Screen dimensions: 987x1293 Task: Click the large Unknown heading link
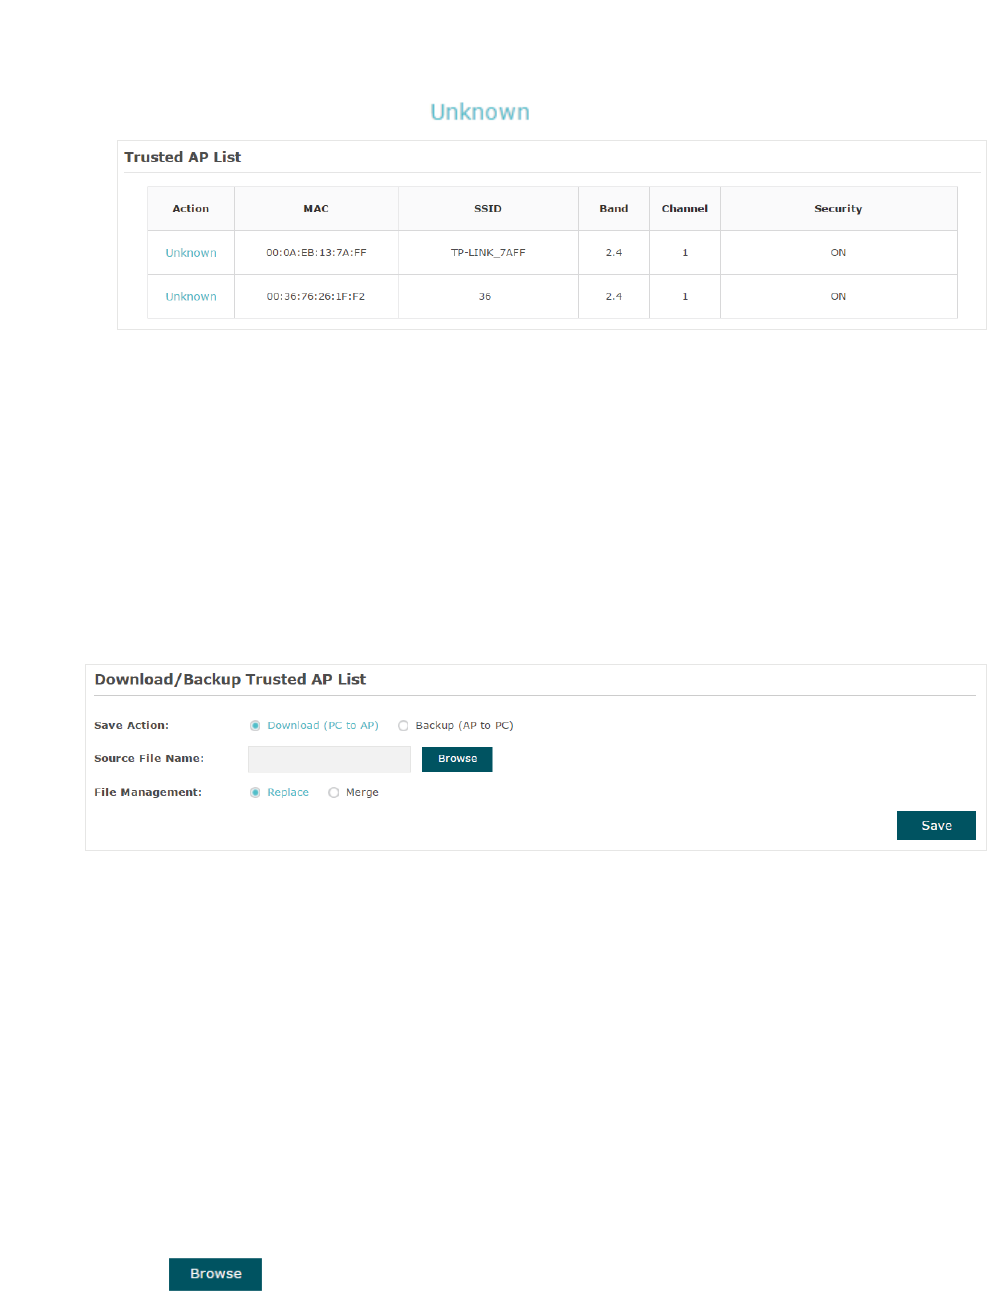click(x=480, y=112)
